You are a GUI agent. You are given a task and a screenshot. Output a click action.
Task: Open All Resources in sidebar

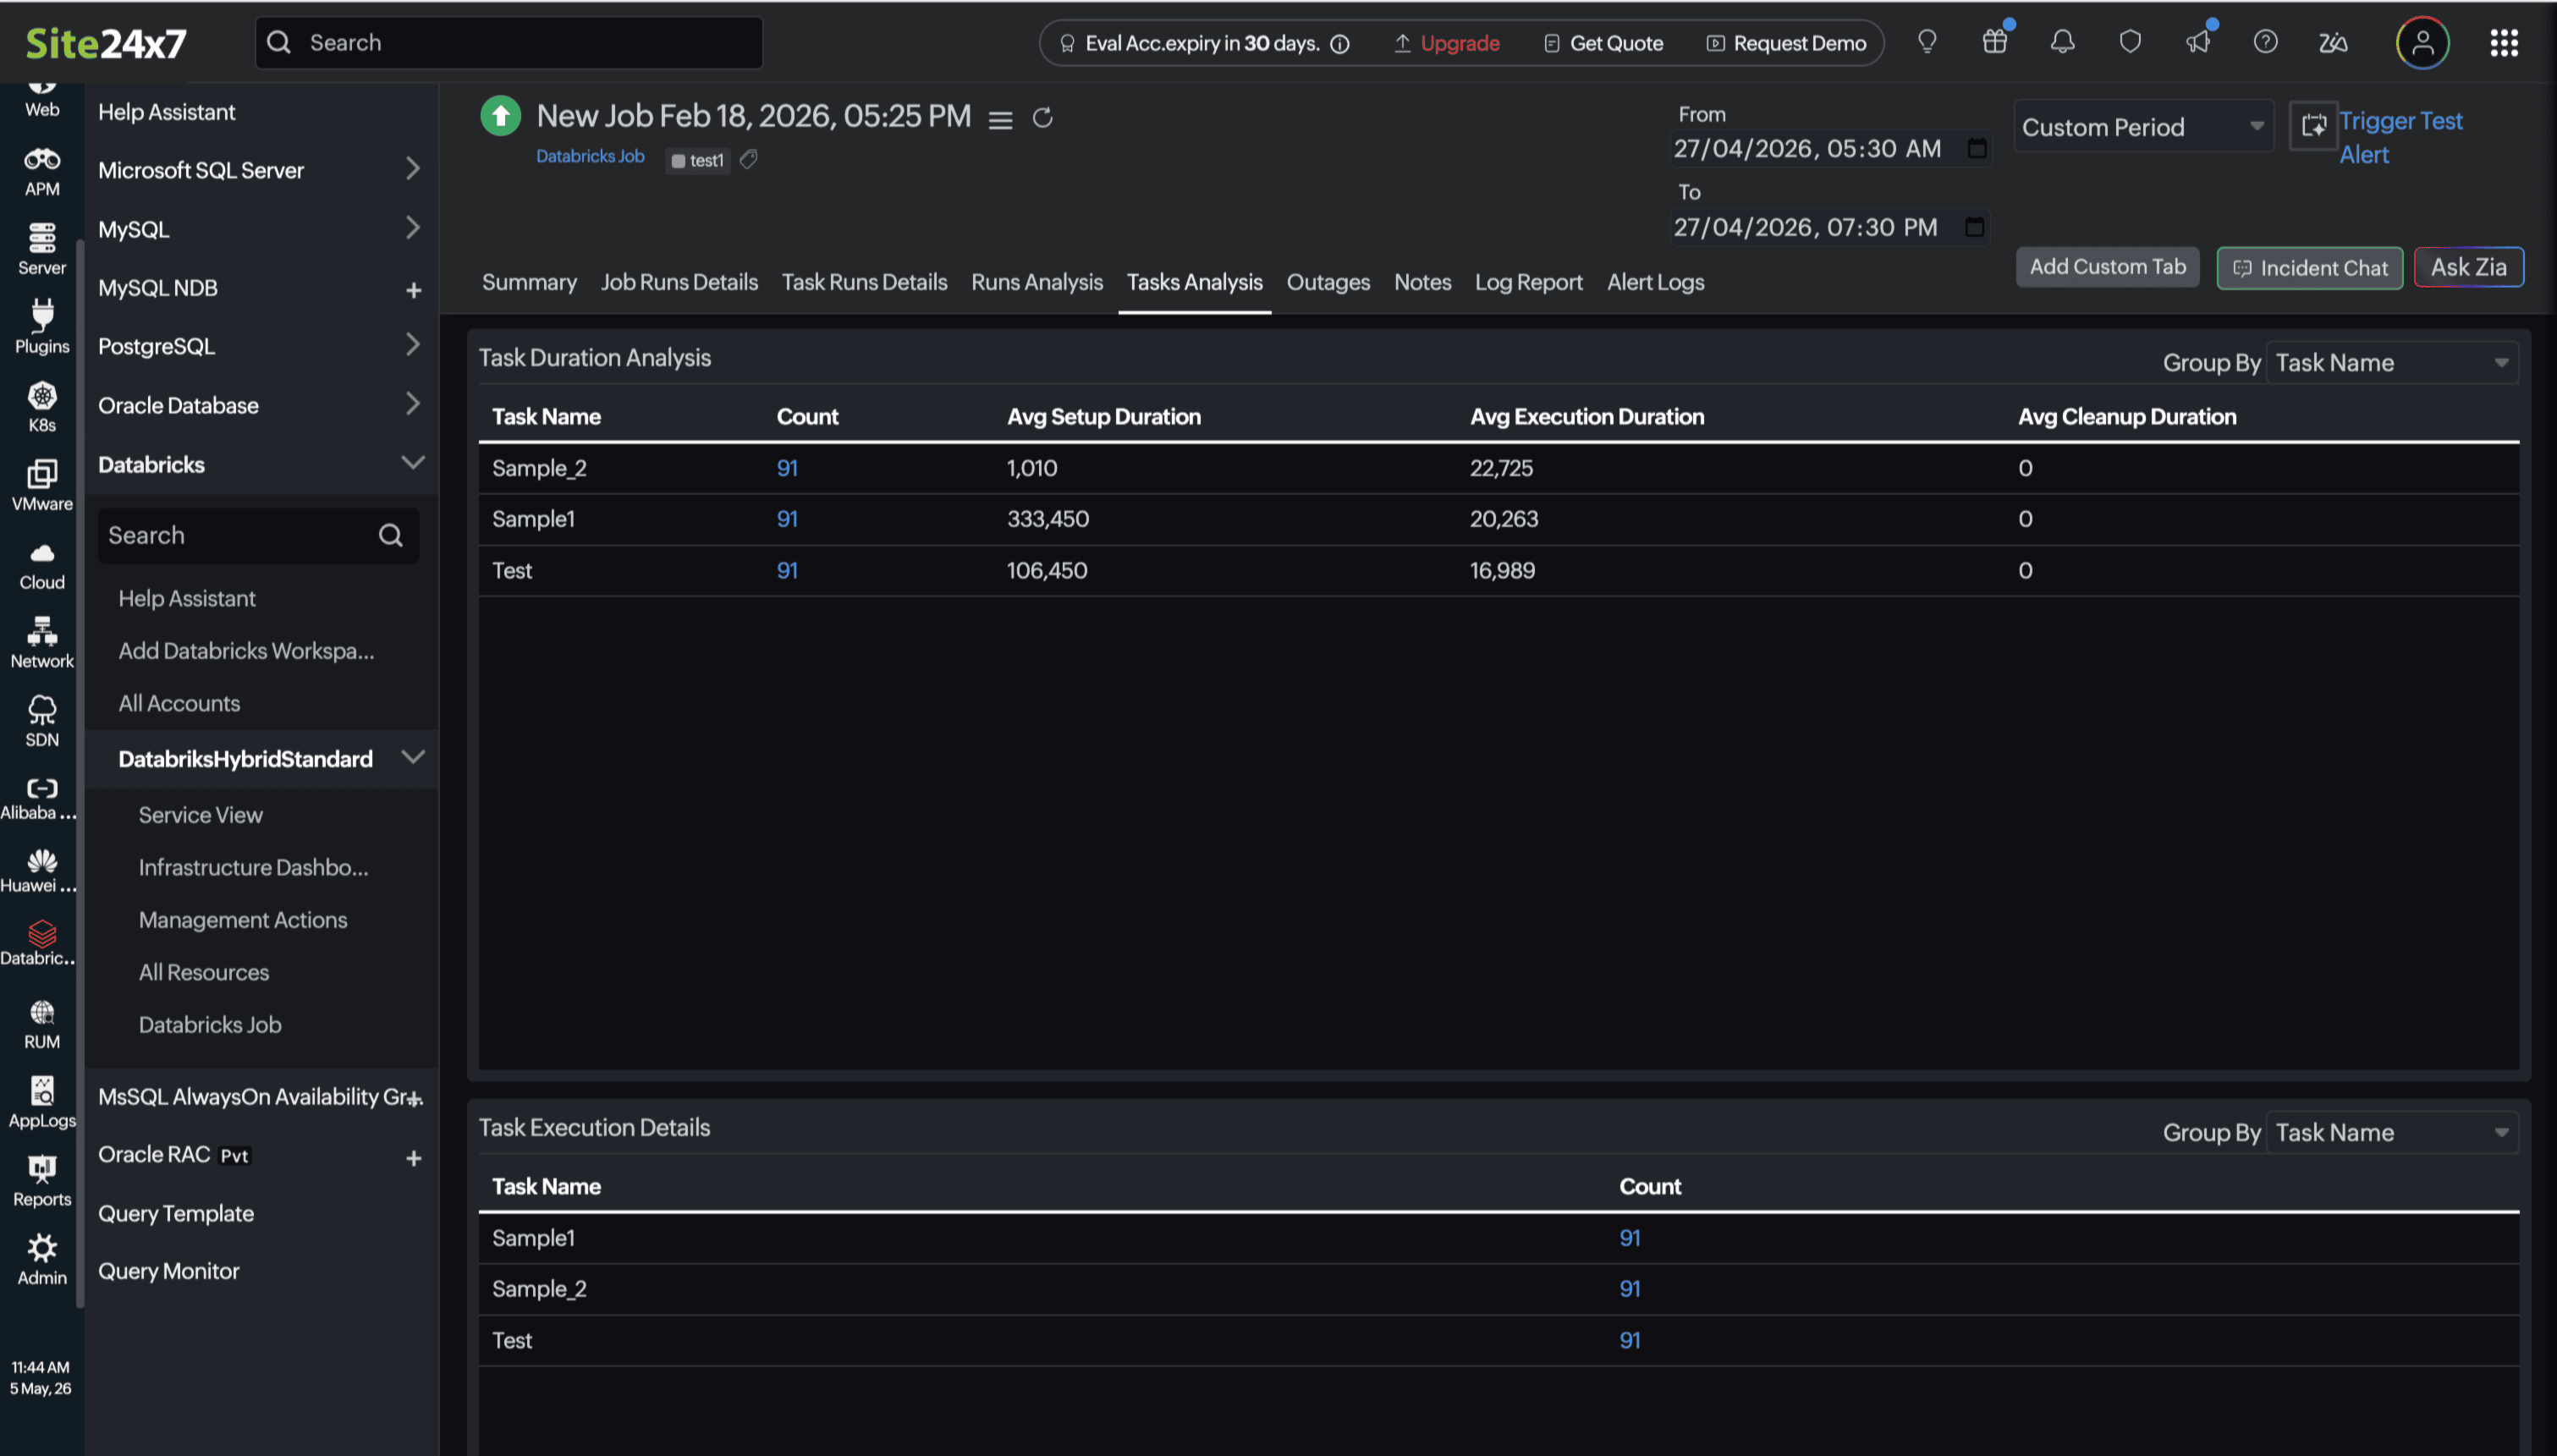[x=204, y=972]
